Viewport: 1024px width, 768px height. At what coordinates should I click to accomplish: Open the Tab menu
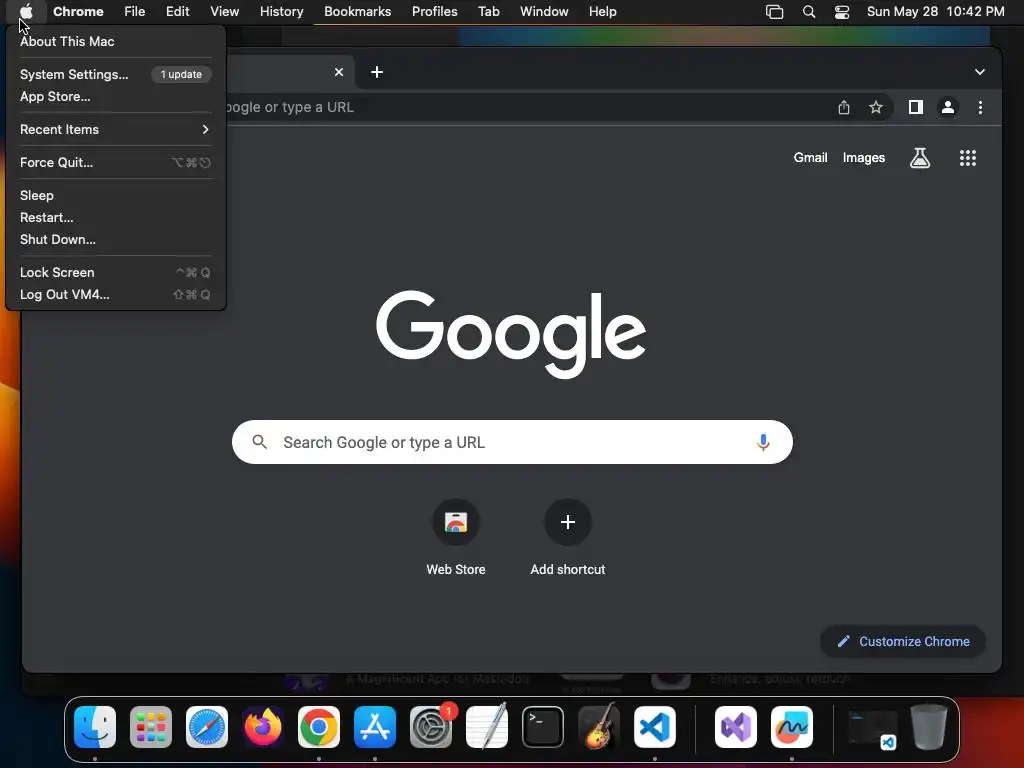(488, 11)
